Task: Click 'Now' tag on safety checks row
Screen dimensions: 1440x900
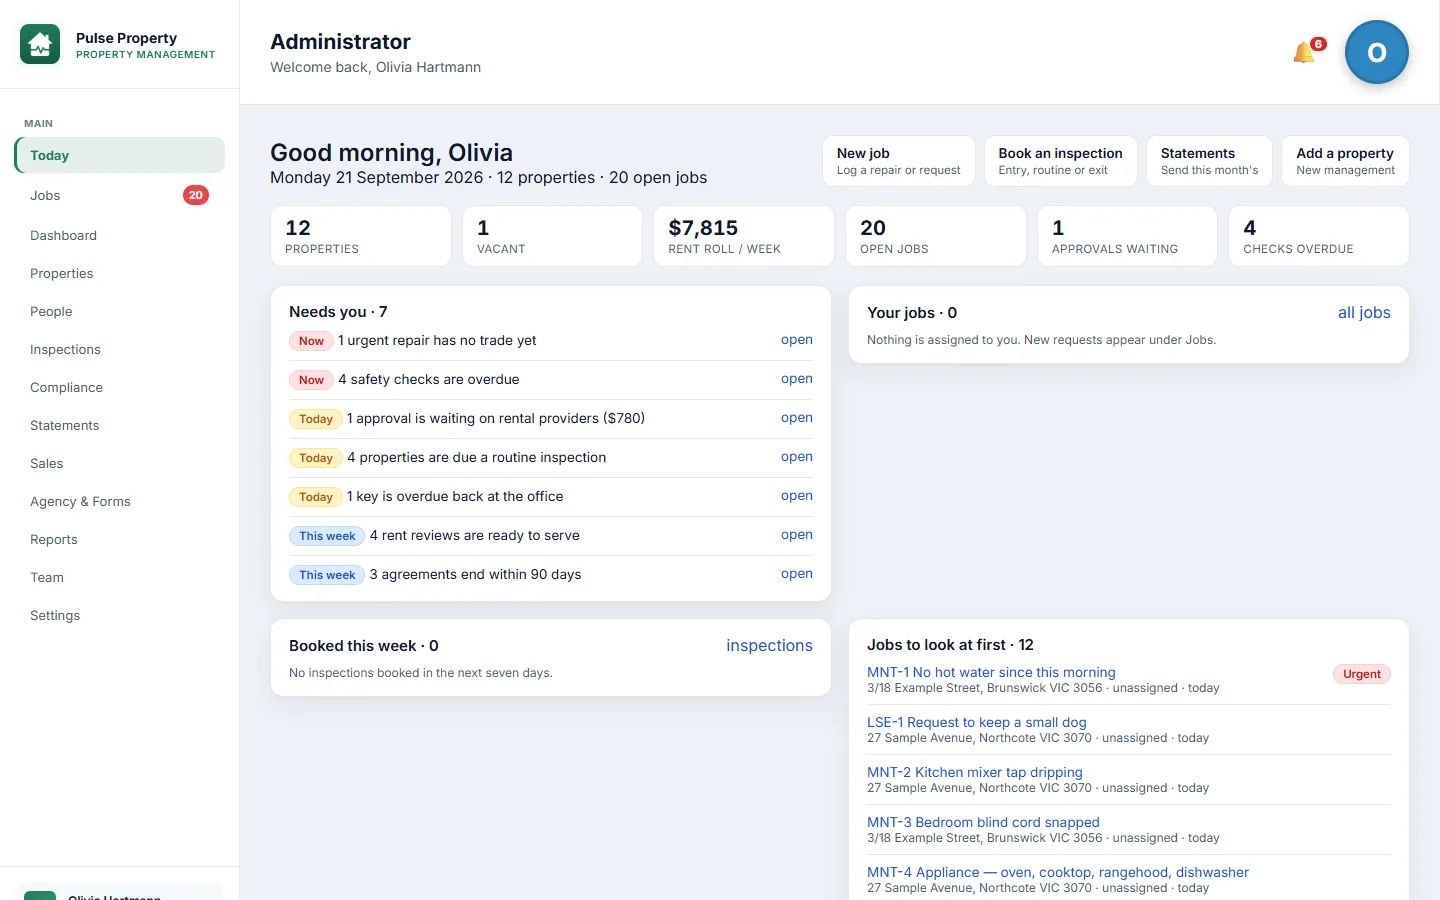Action: (x=311, y=380)
